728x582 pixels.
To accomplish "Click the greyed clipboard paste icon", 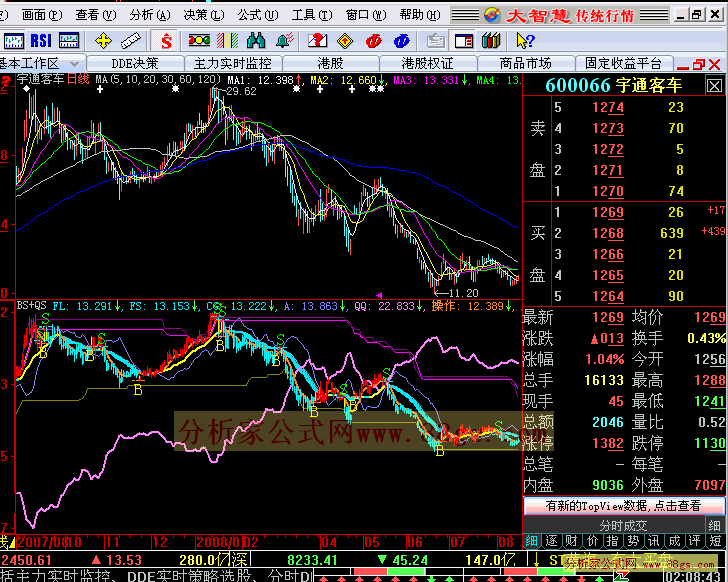I will coord(436,41).
